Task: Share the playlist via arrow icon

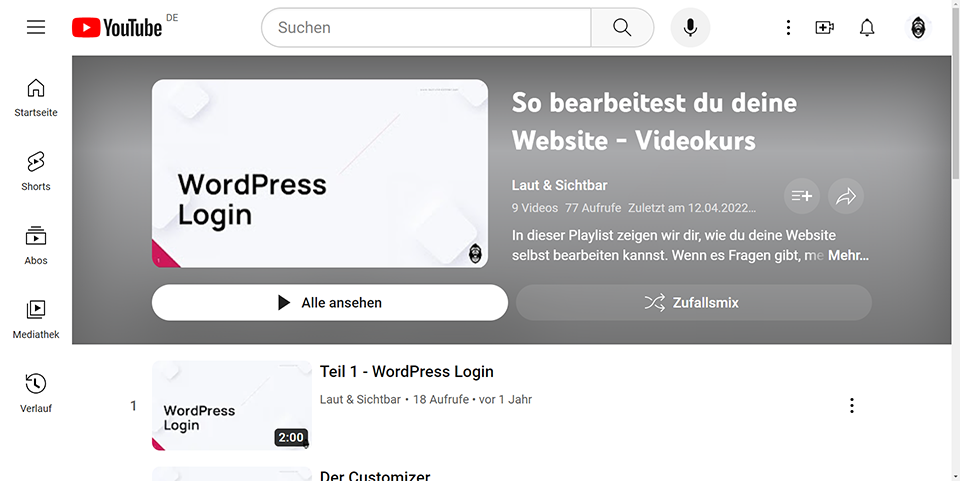Action: 846,196
